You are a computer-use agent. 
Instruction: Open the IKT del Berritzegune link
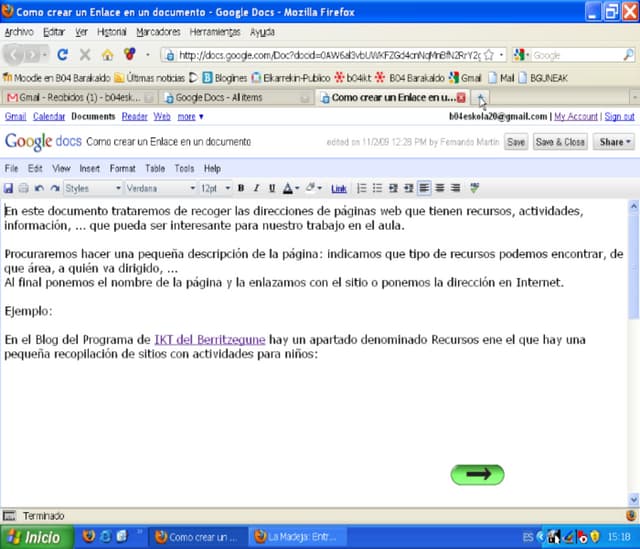coord(210,340)
